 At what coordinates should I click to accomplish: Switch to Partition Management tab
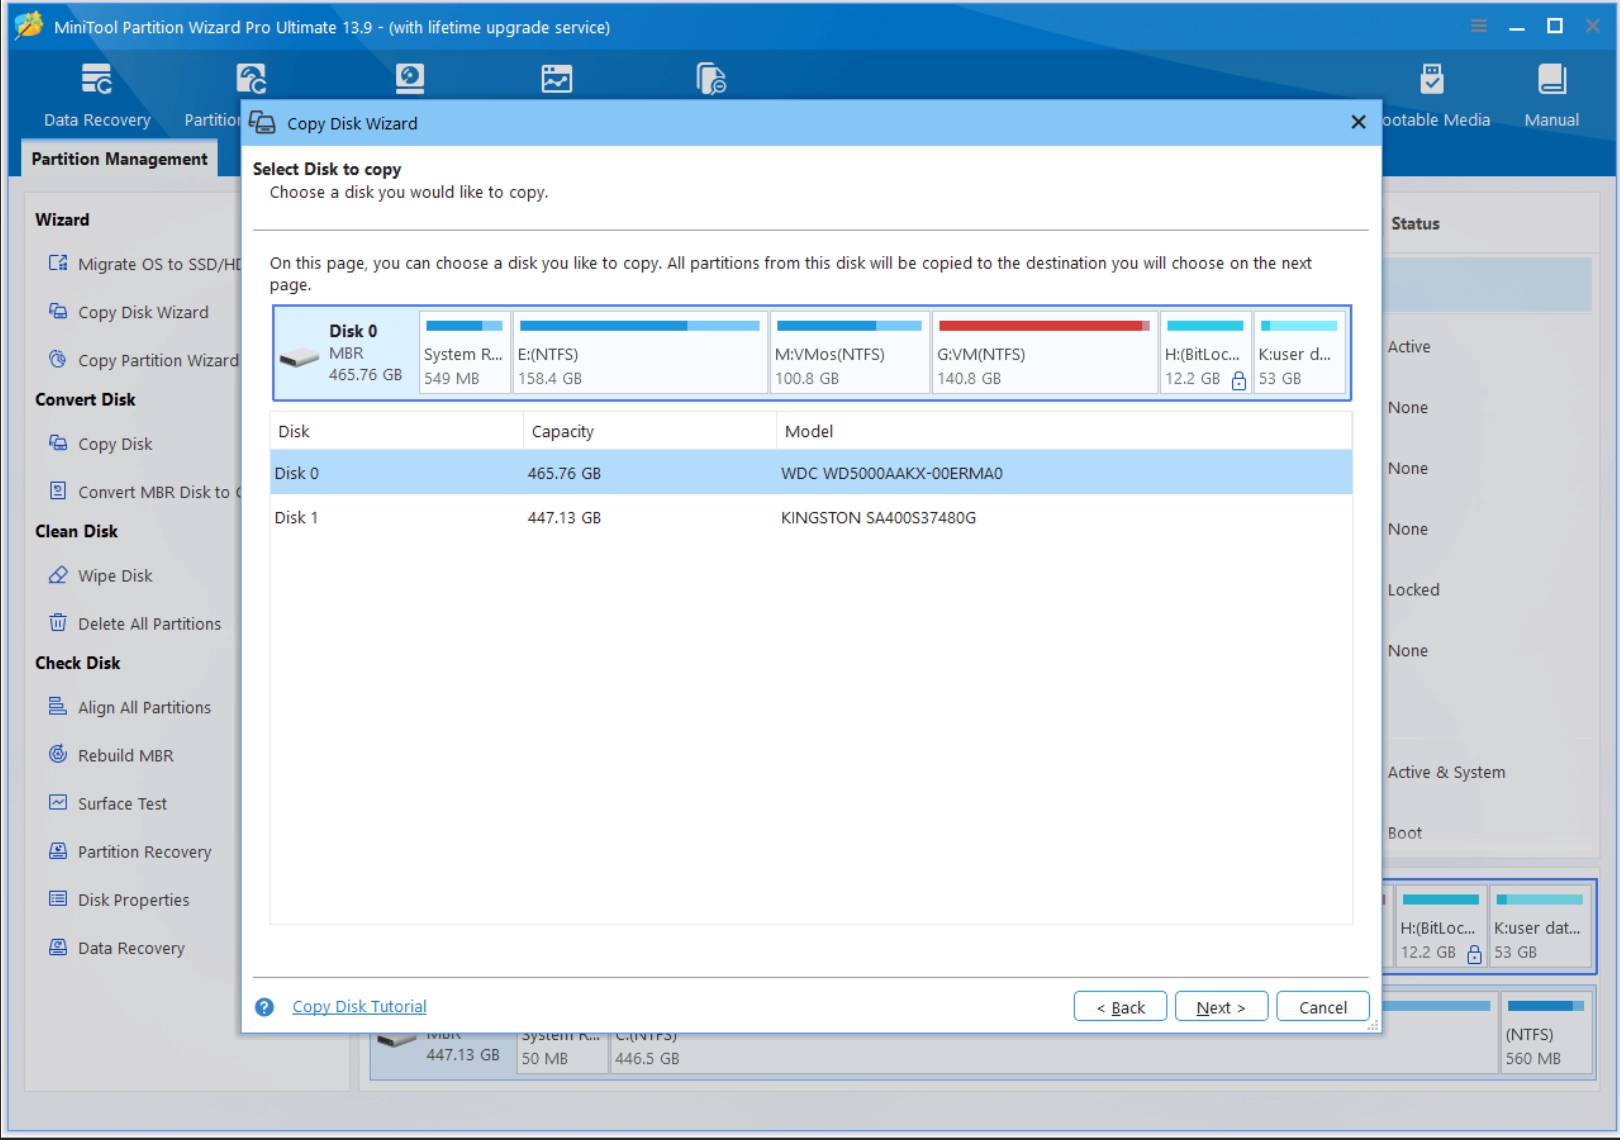119,159
